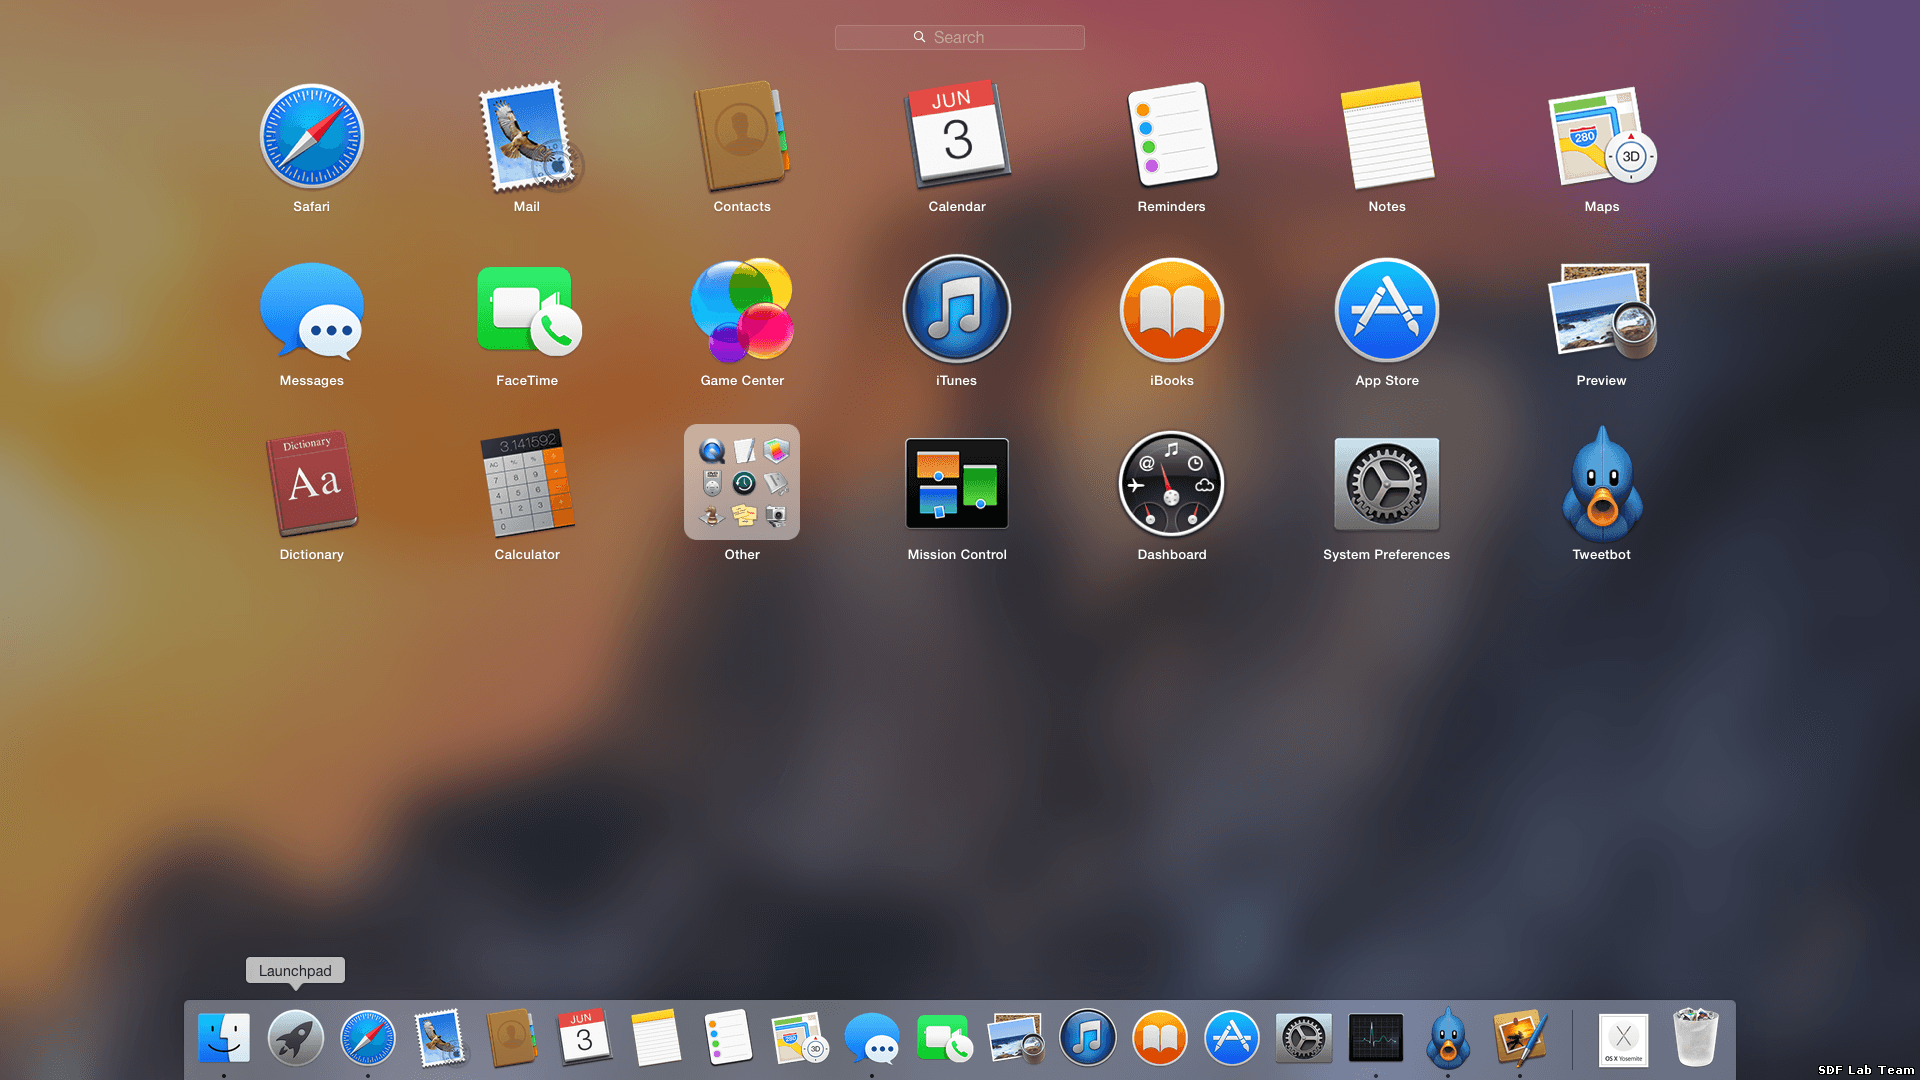Open Preview icon in the Dock
Viewport: 1920px width, 1080px height.
1016,1038
